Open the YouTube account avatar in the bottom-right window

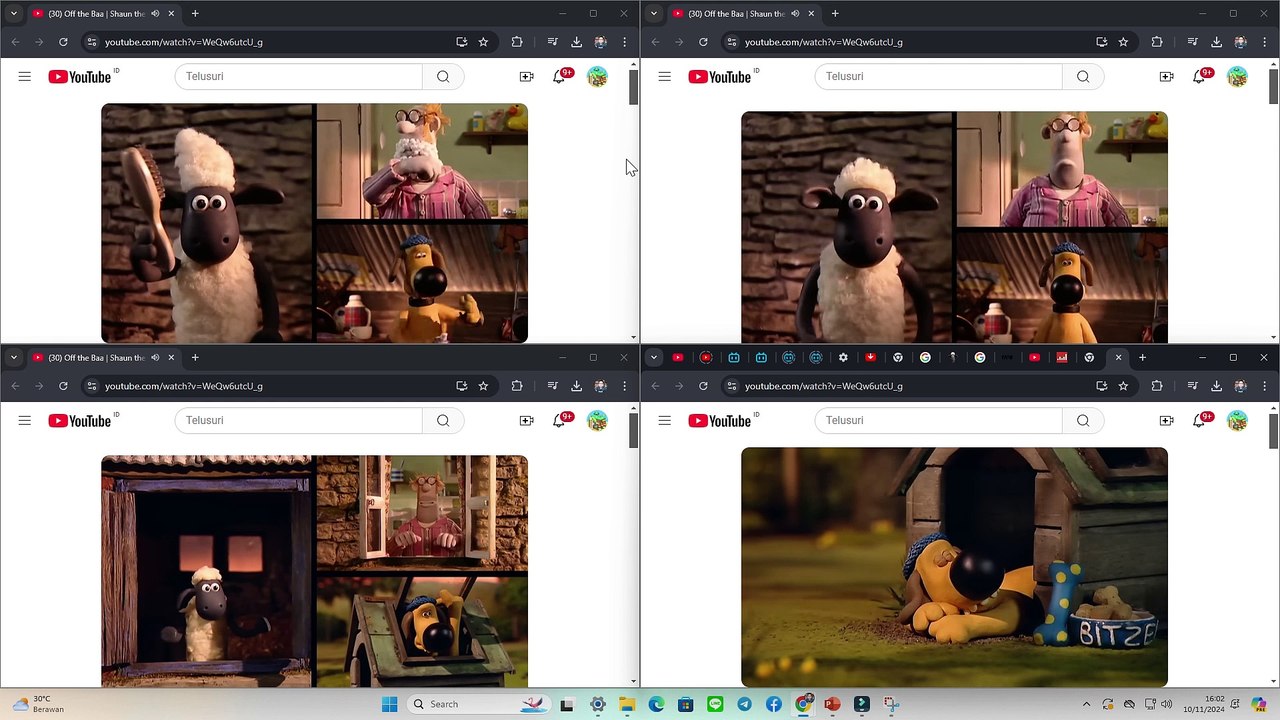pos(1237,421)
